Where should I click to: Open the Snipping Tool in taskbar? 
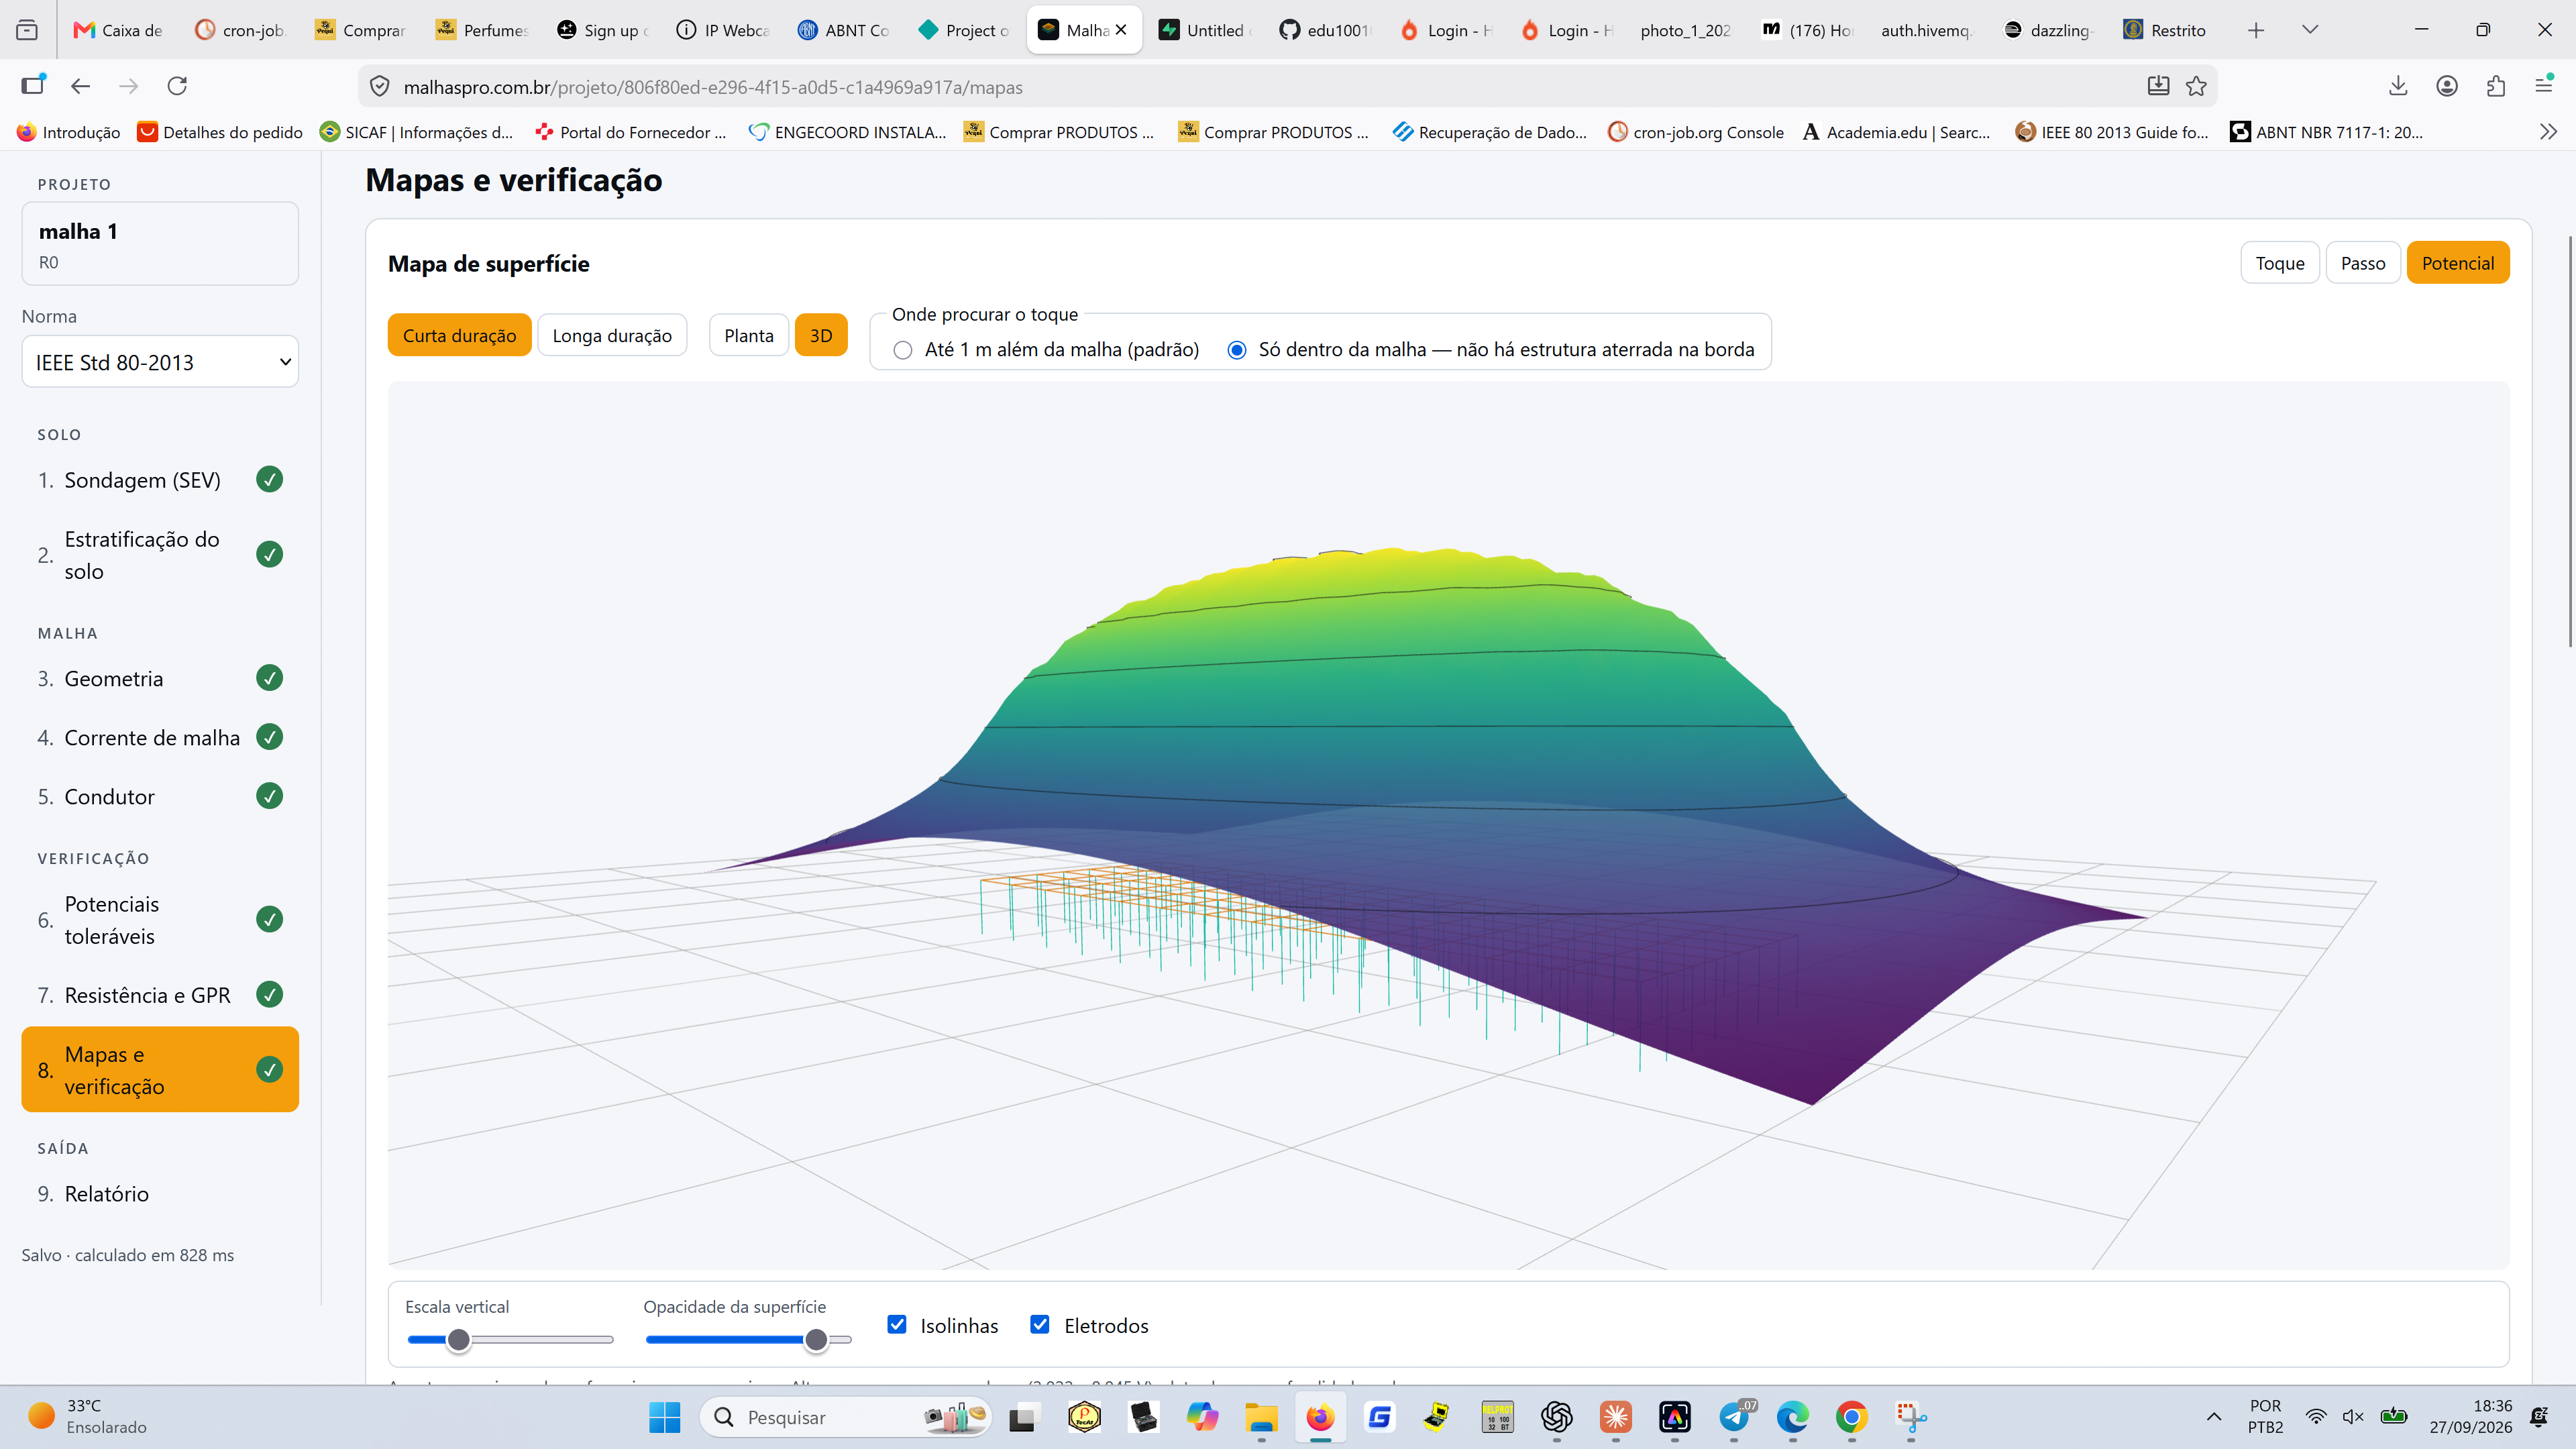click(x=1911, y=1417)
